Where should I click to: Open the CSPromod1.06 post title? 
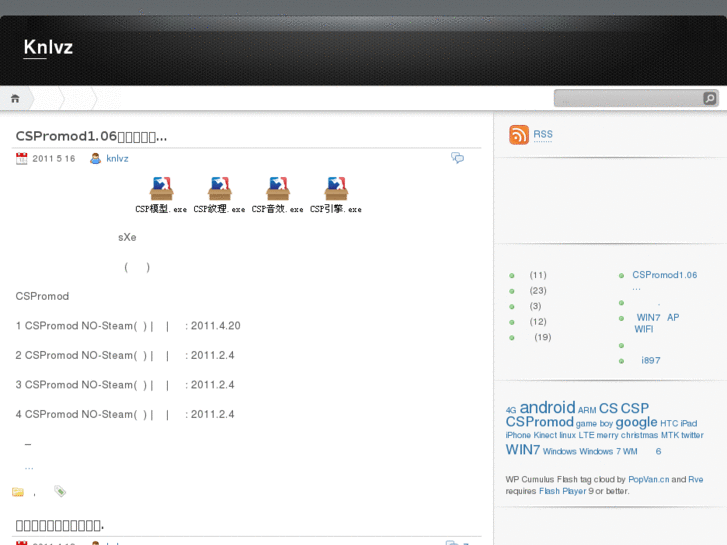click(x=91, y=136)
